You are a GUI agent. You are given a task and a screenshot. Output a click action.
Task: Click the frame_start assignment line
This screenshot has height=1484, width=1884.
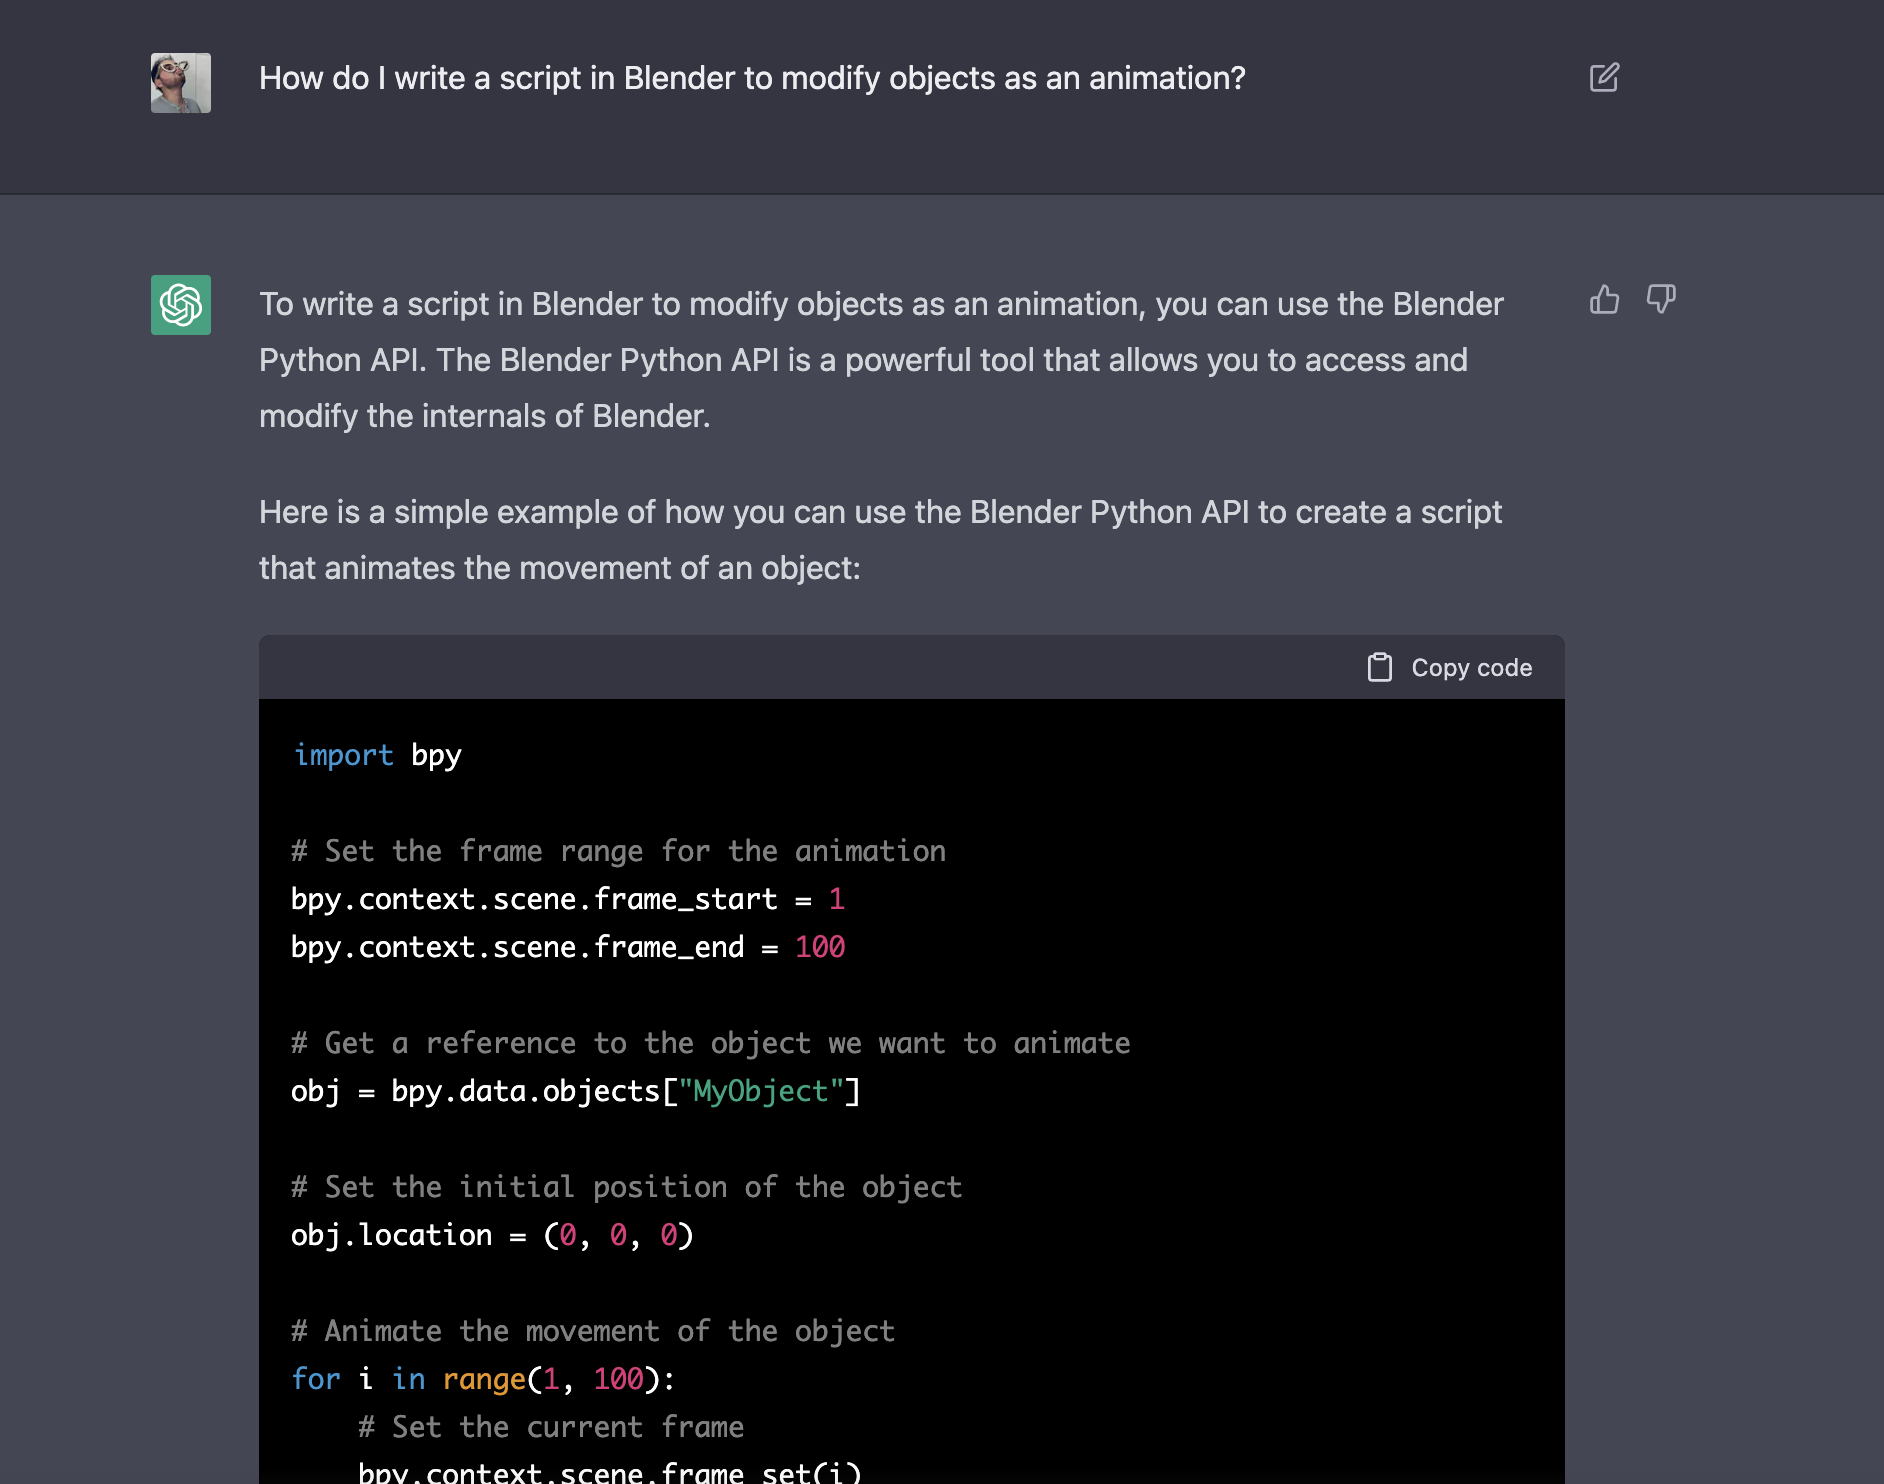click(x=567, y=899)
